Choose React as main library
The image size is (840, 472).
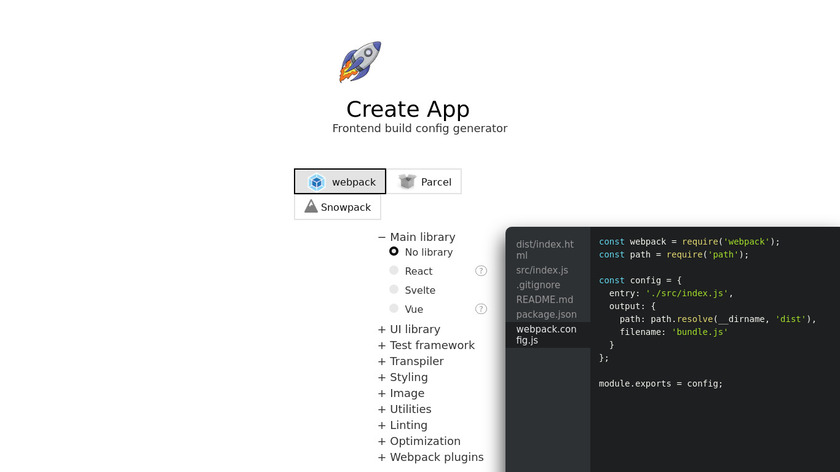tap(394, 271)
